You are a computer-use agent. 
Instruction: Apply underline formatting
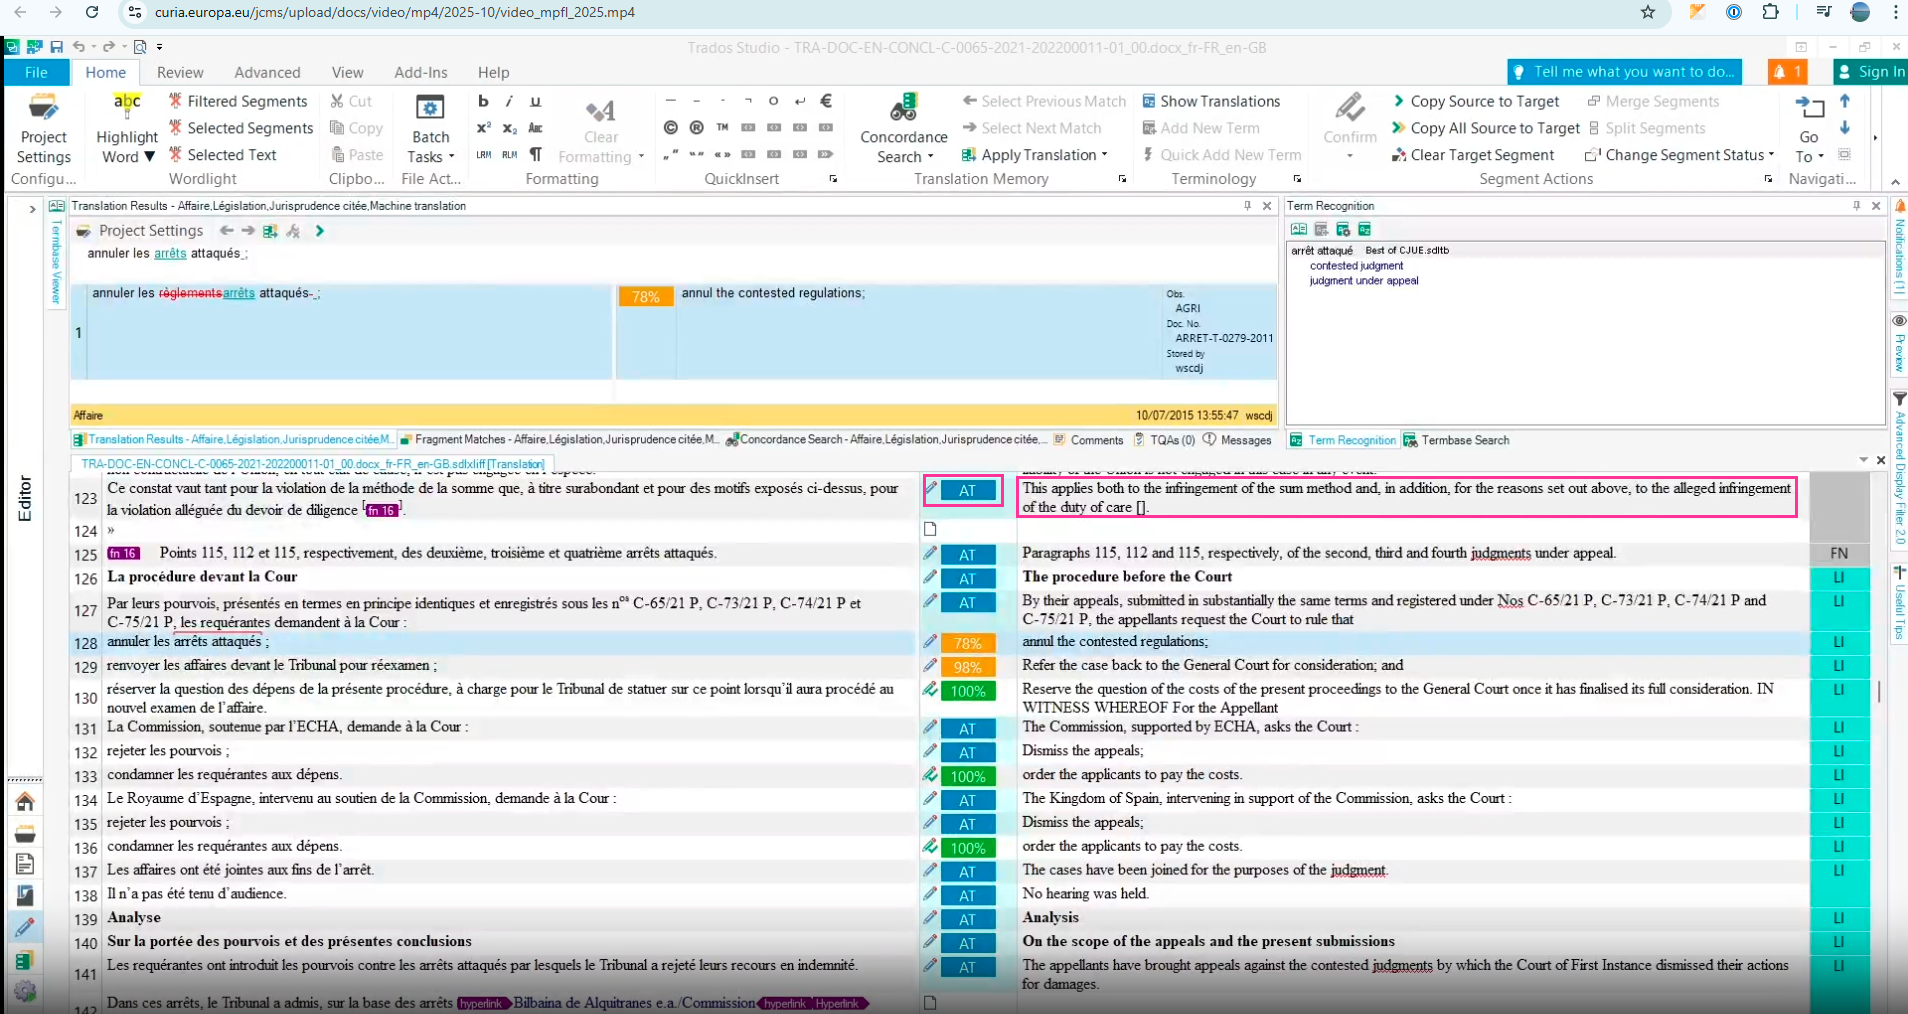click(535, 101)
